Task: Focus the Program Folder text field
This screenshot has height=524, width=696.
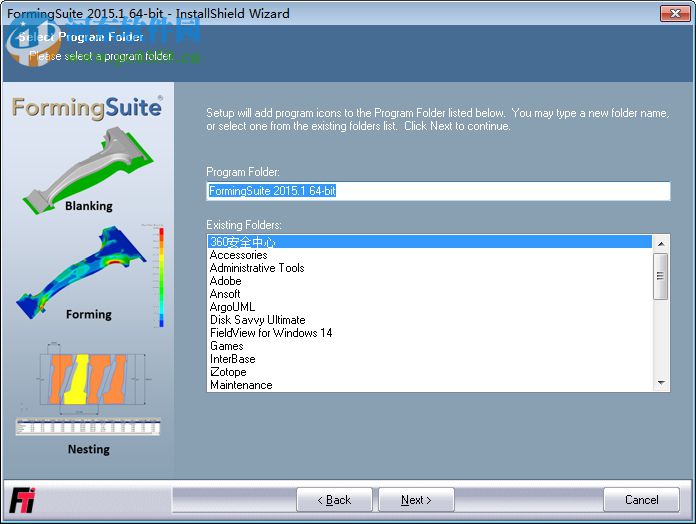Action: coord(438,191)
